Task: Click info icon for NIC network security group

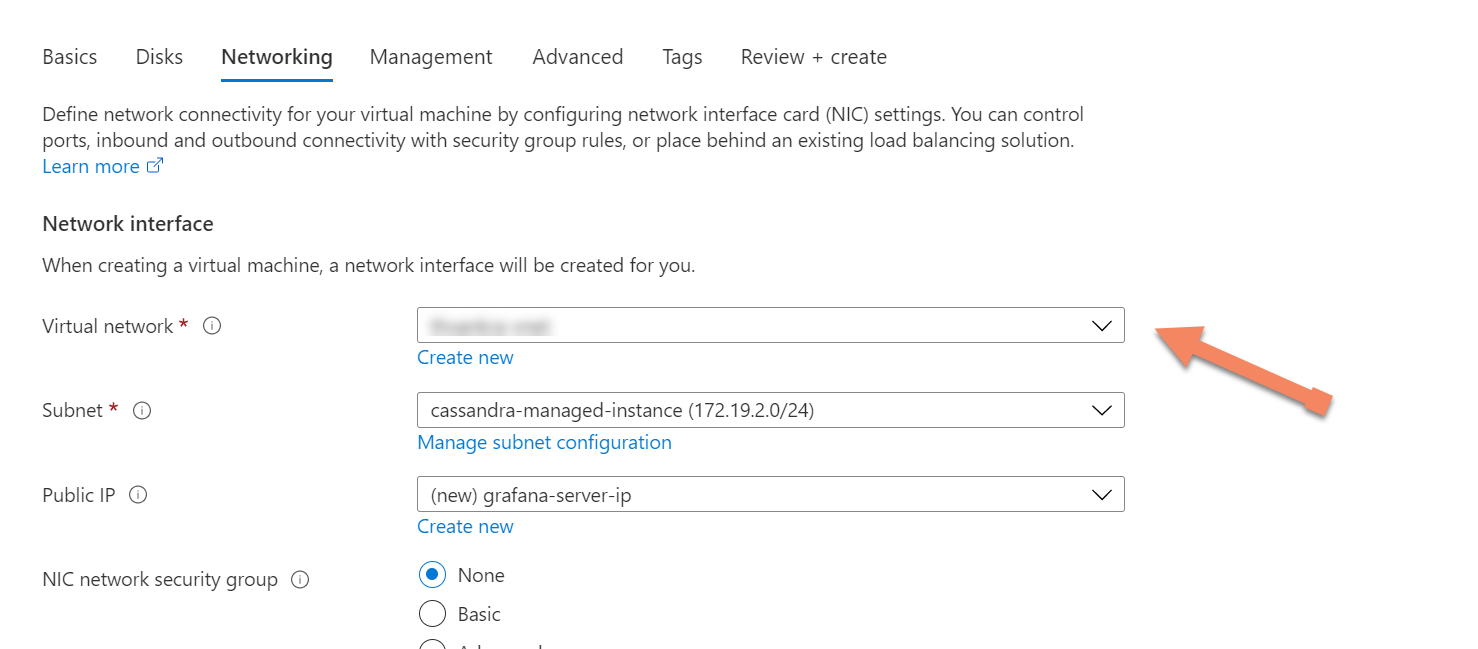Action: (x=300, y=580)
